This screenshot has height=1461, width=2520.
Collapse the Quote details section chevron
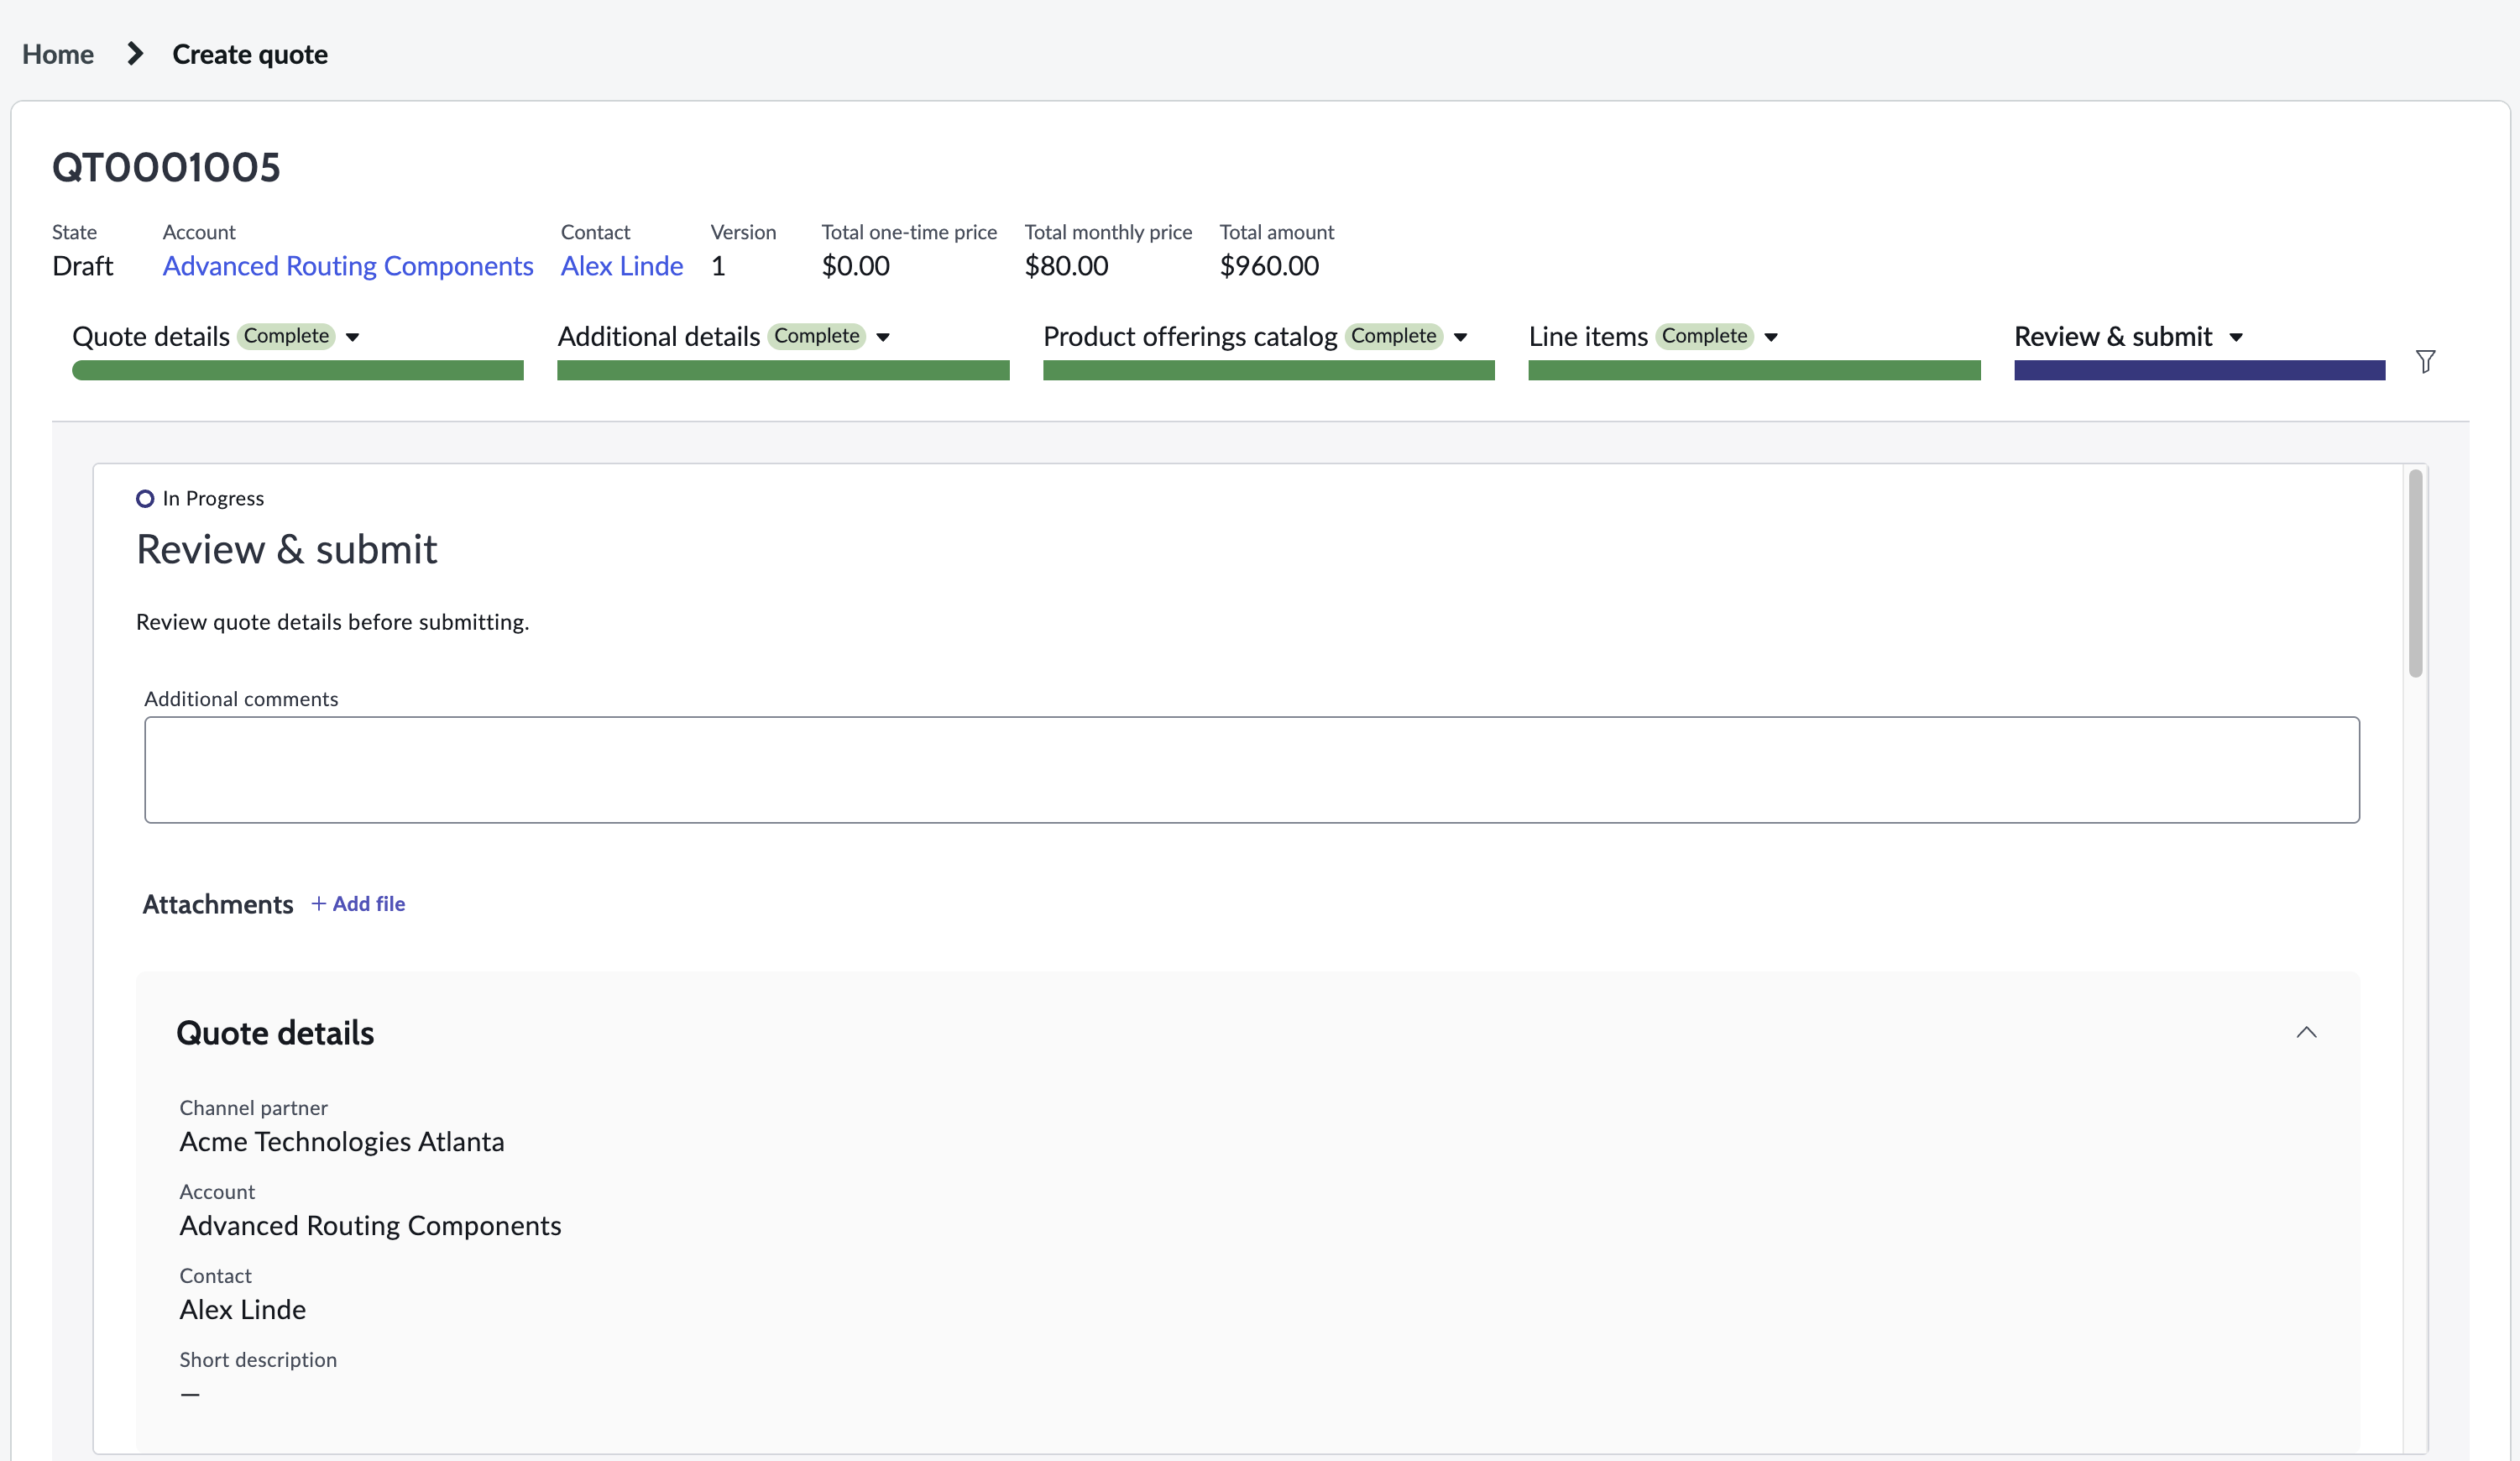(2306, 1032)
